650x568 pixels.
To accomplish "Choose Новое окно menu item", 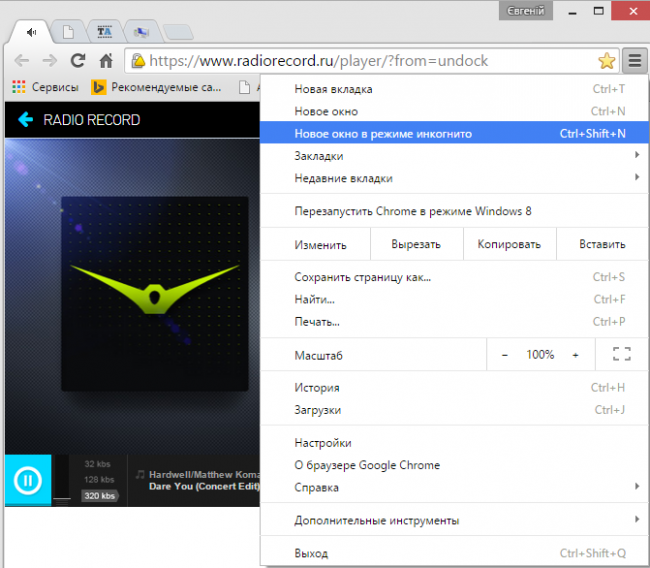I will click(454, 111).
